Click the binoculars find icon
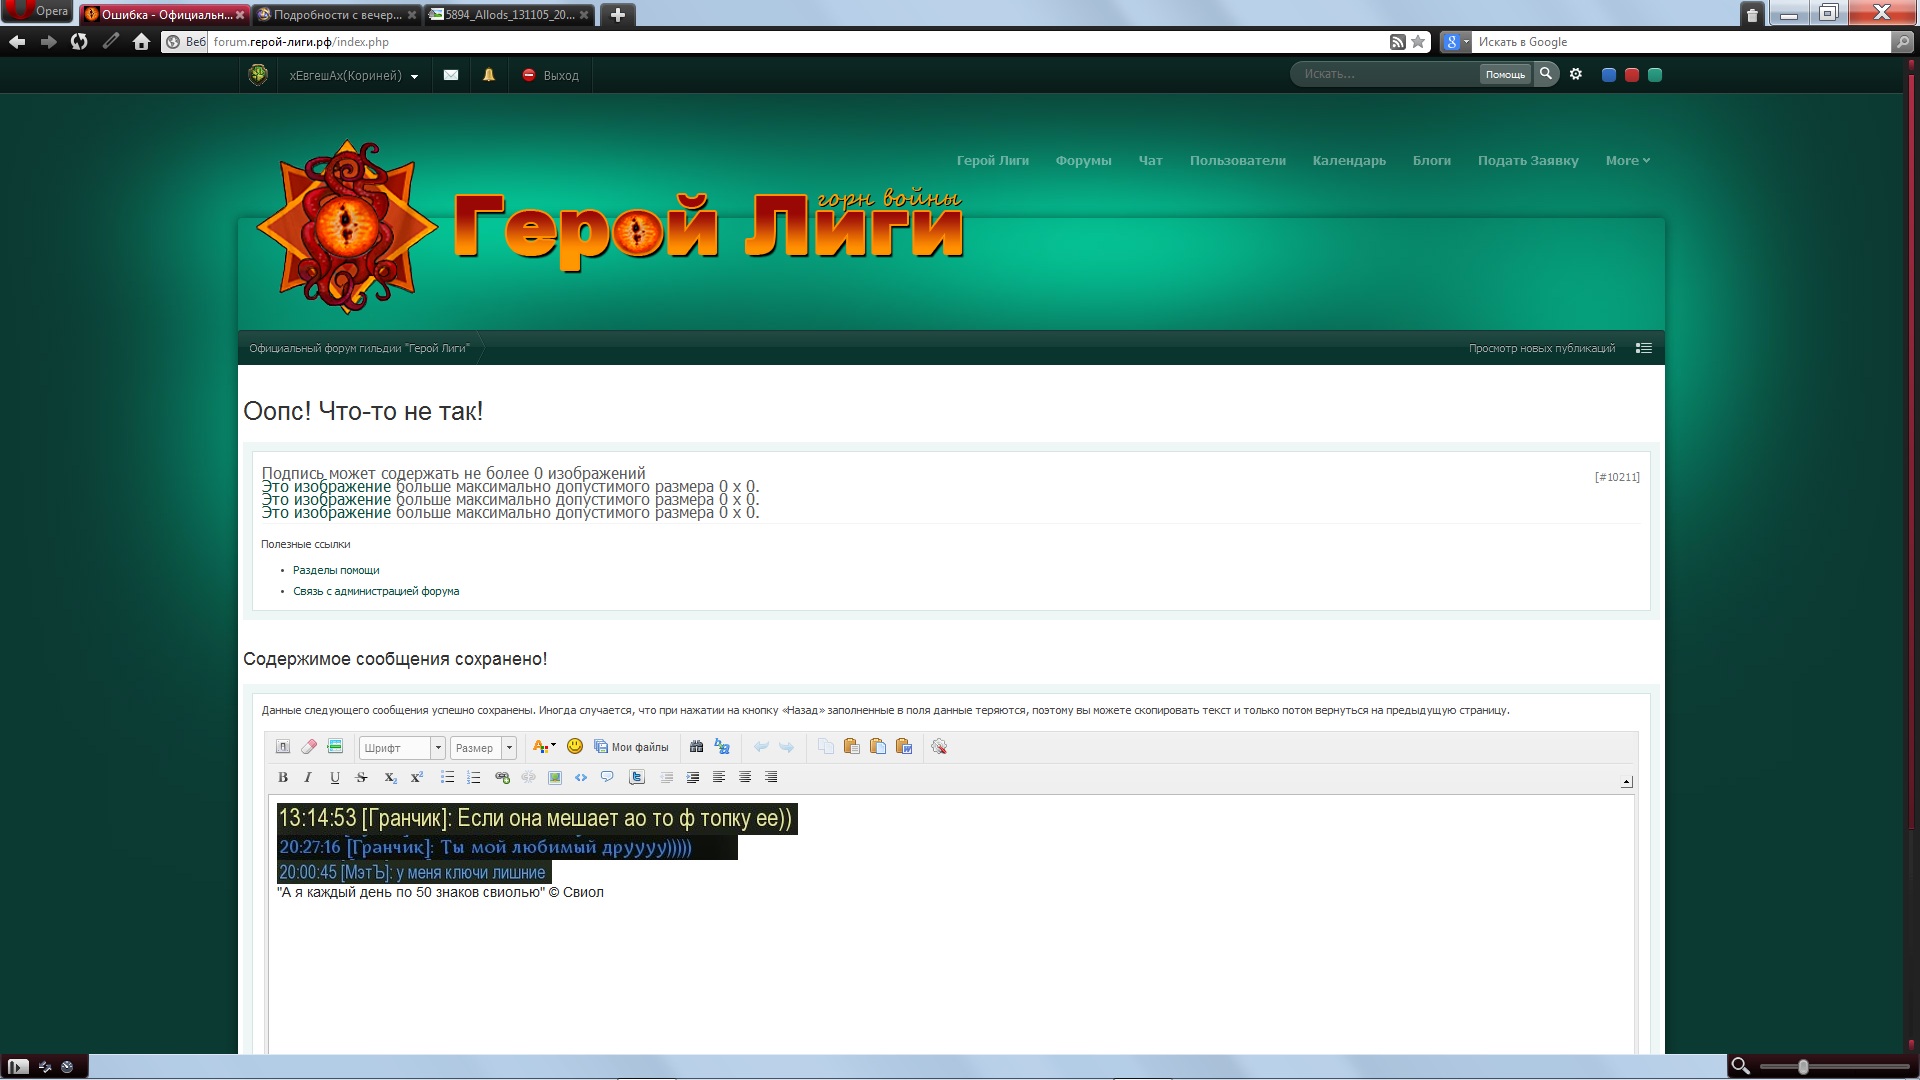 tap(696, 746)
